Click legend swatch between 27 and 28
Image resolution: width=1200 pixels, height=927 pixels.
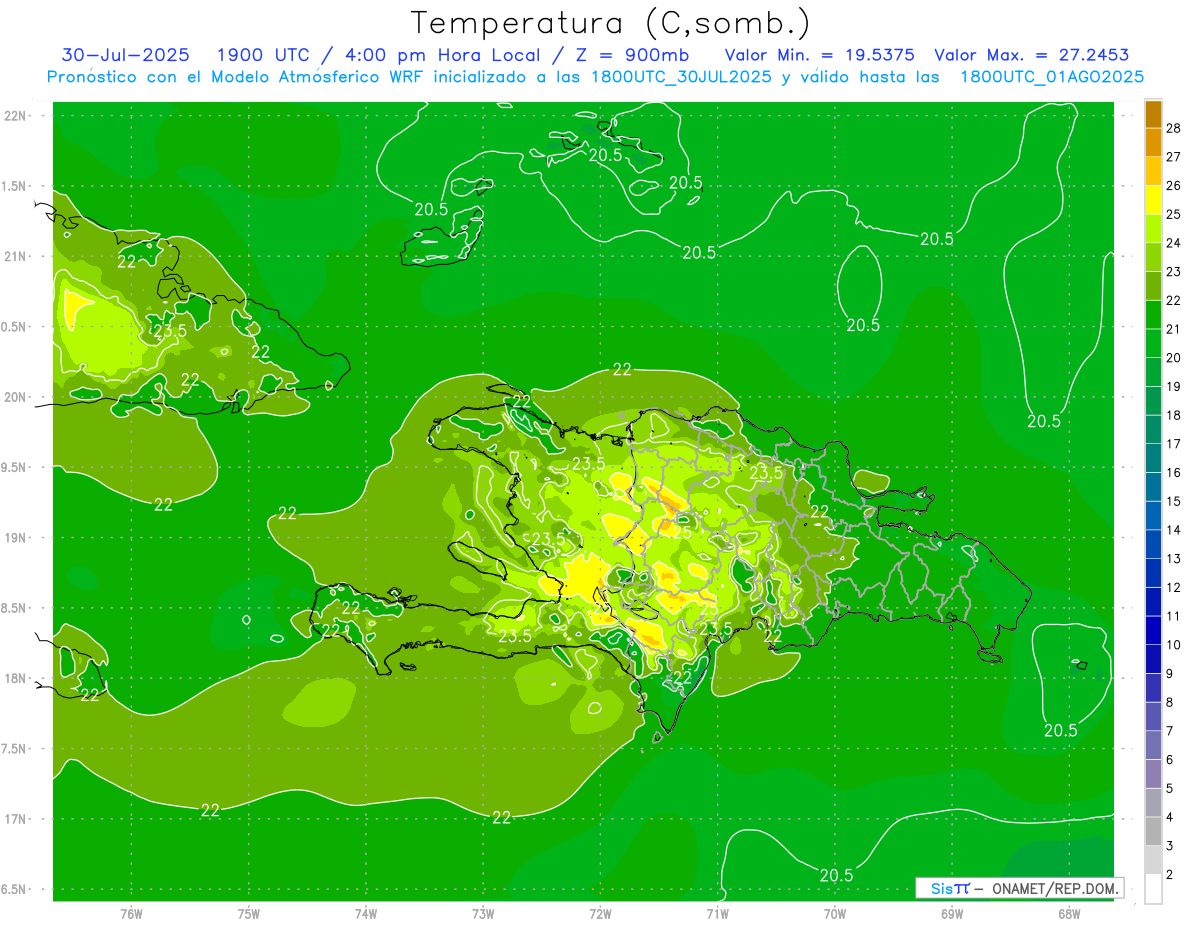(x=1154, y=142)
